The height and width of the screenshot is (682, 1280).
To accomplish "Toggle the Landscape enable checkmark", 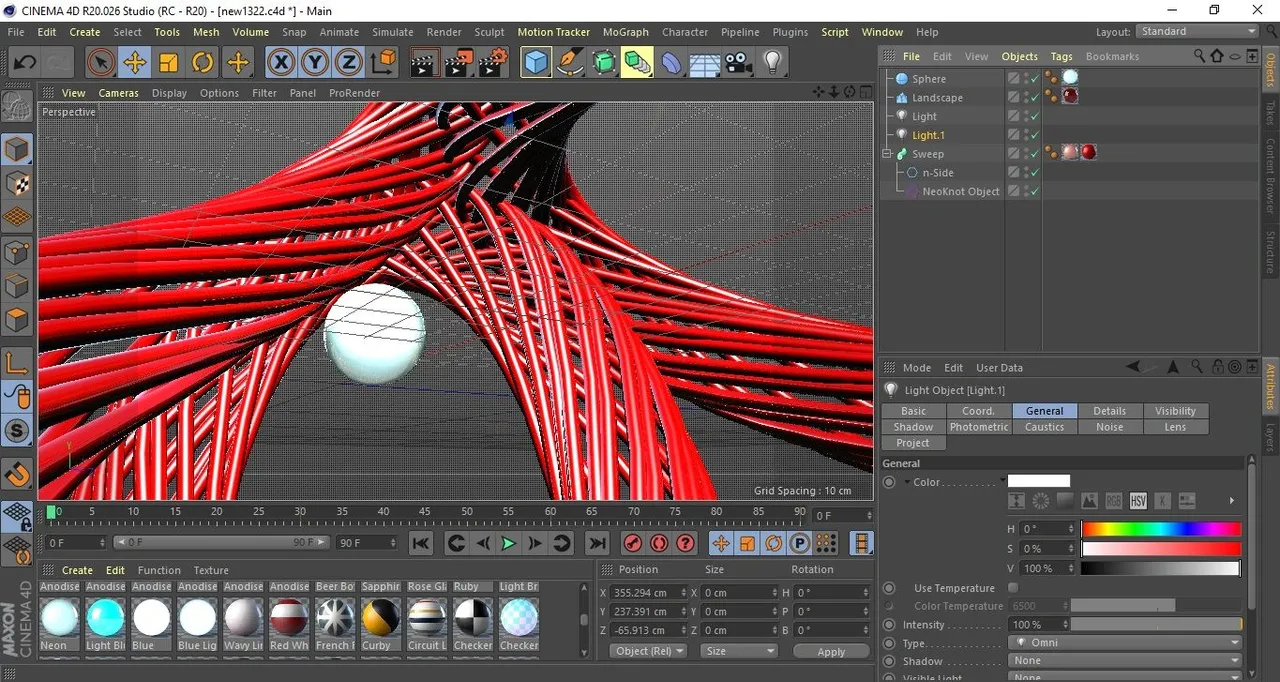I will [x=1035, y=97].
